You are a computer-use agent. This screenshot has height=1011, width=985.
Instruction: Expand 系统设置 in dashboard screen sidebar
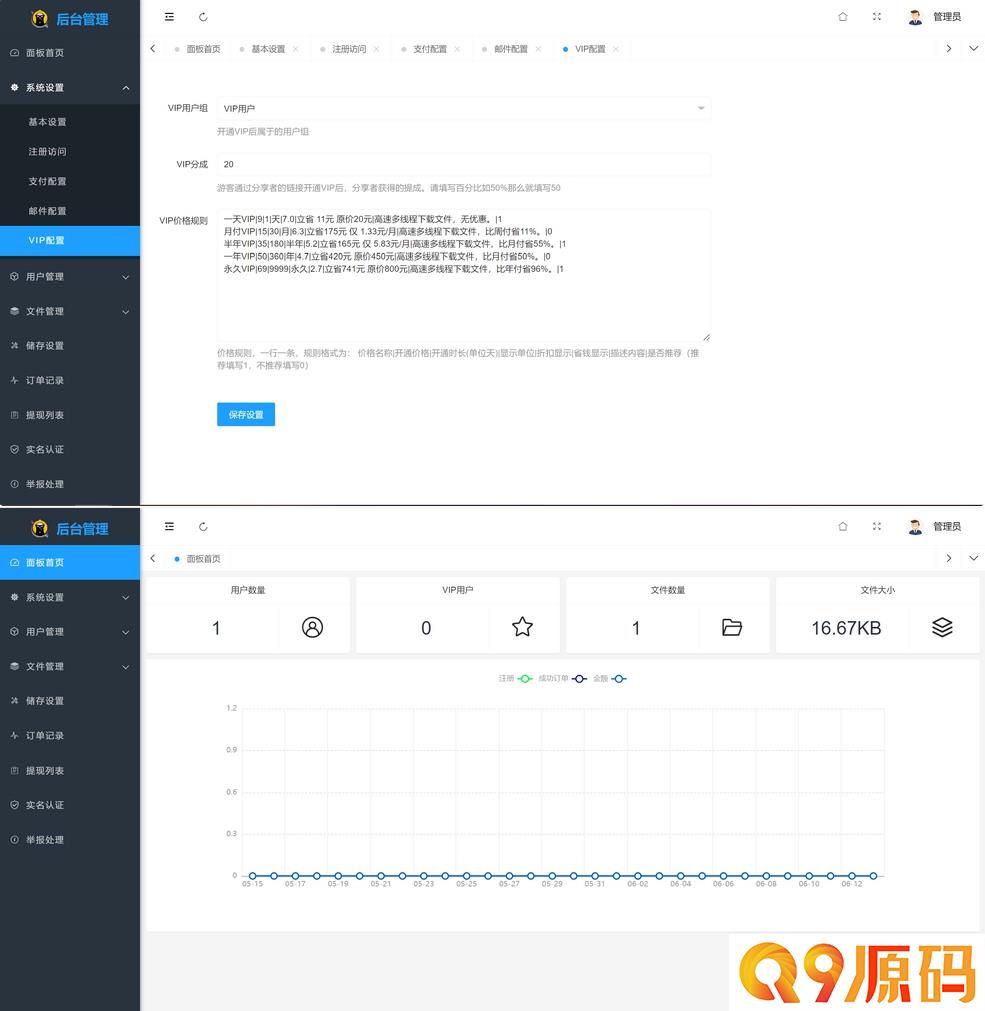pyautogui.click(x=70, y=597)
